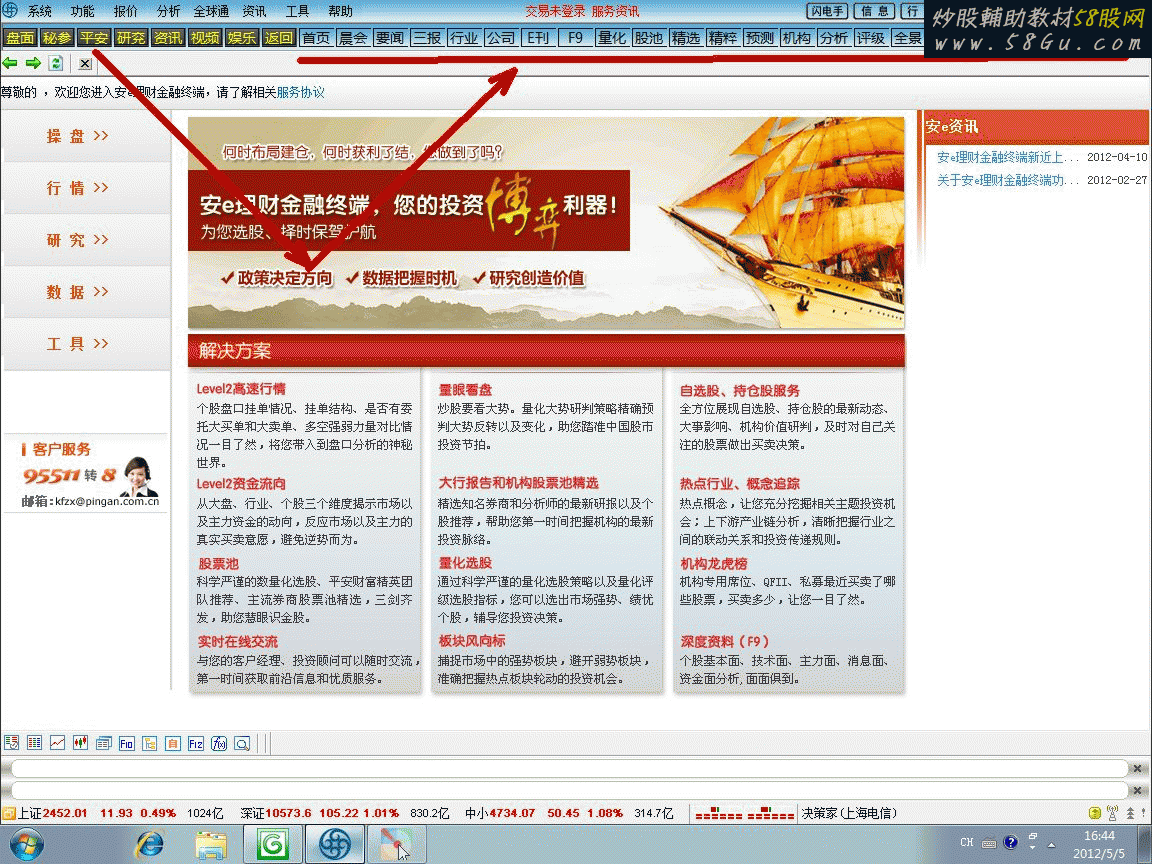Click the green back arrow icon
The image size is (1152, 864).
point(10,63)
